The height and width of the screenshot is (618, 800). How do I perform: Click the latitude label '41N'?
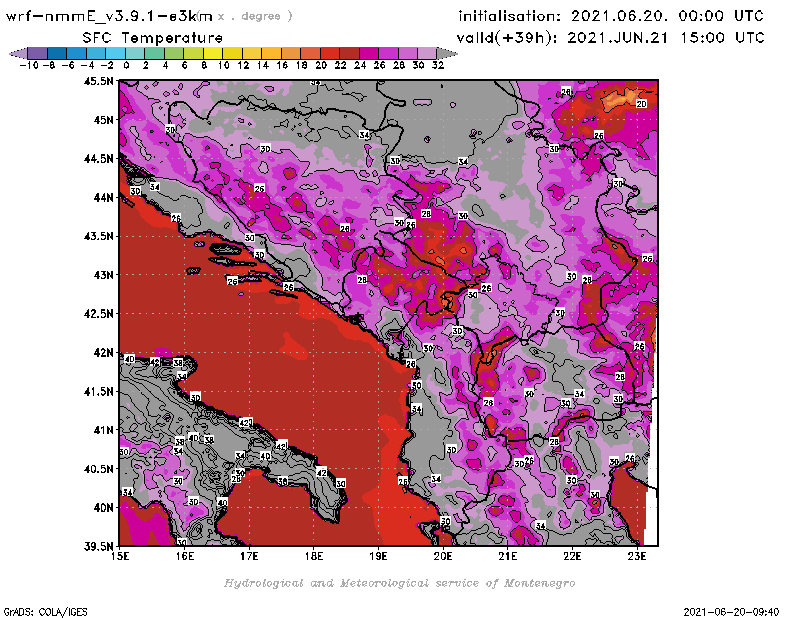point(103,430)
